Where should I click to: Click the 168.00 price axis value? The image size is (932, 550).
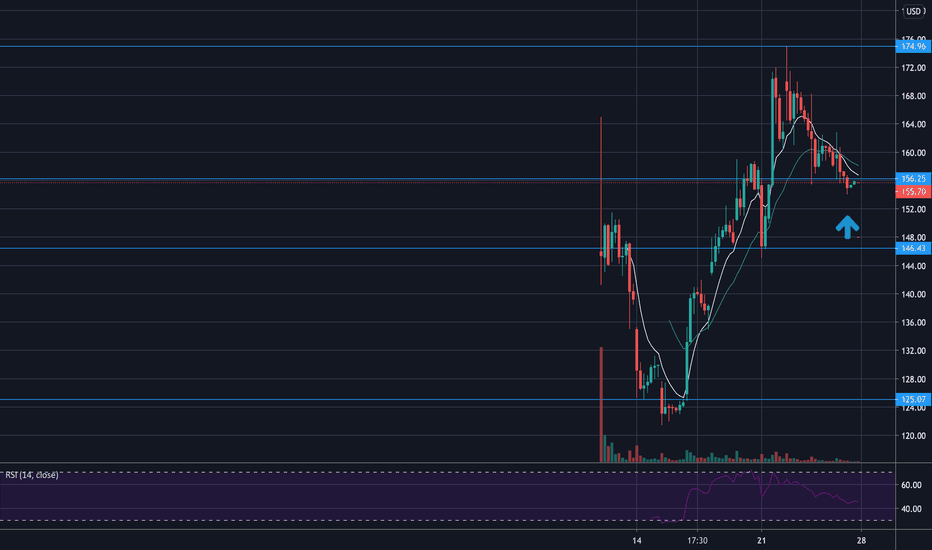pos(913,96)
